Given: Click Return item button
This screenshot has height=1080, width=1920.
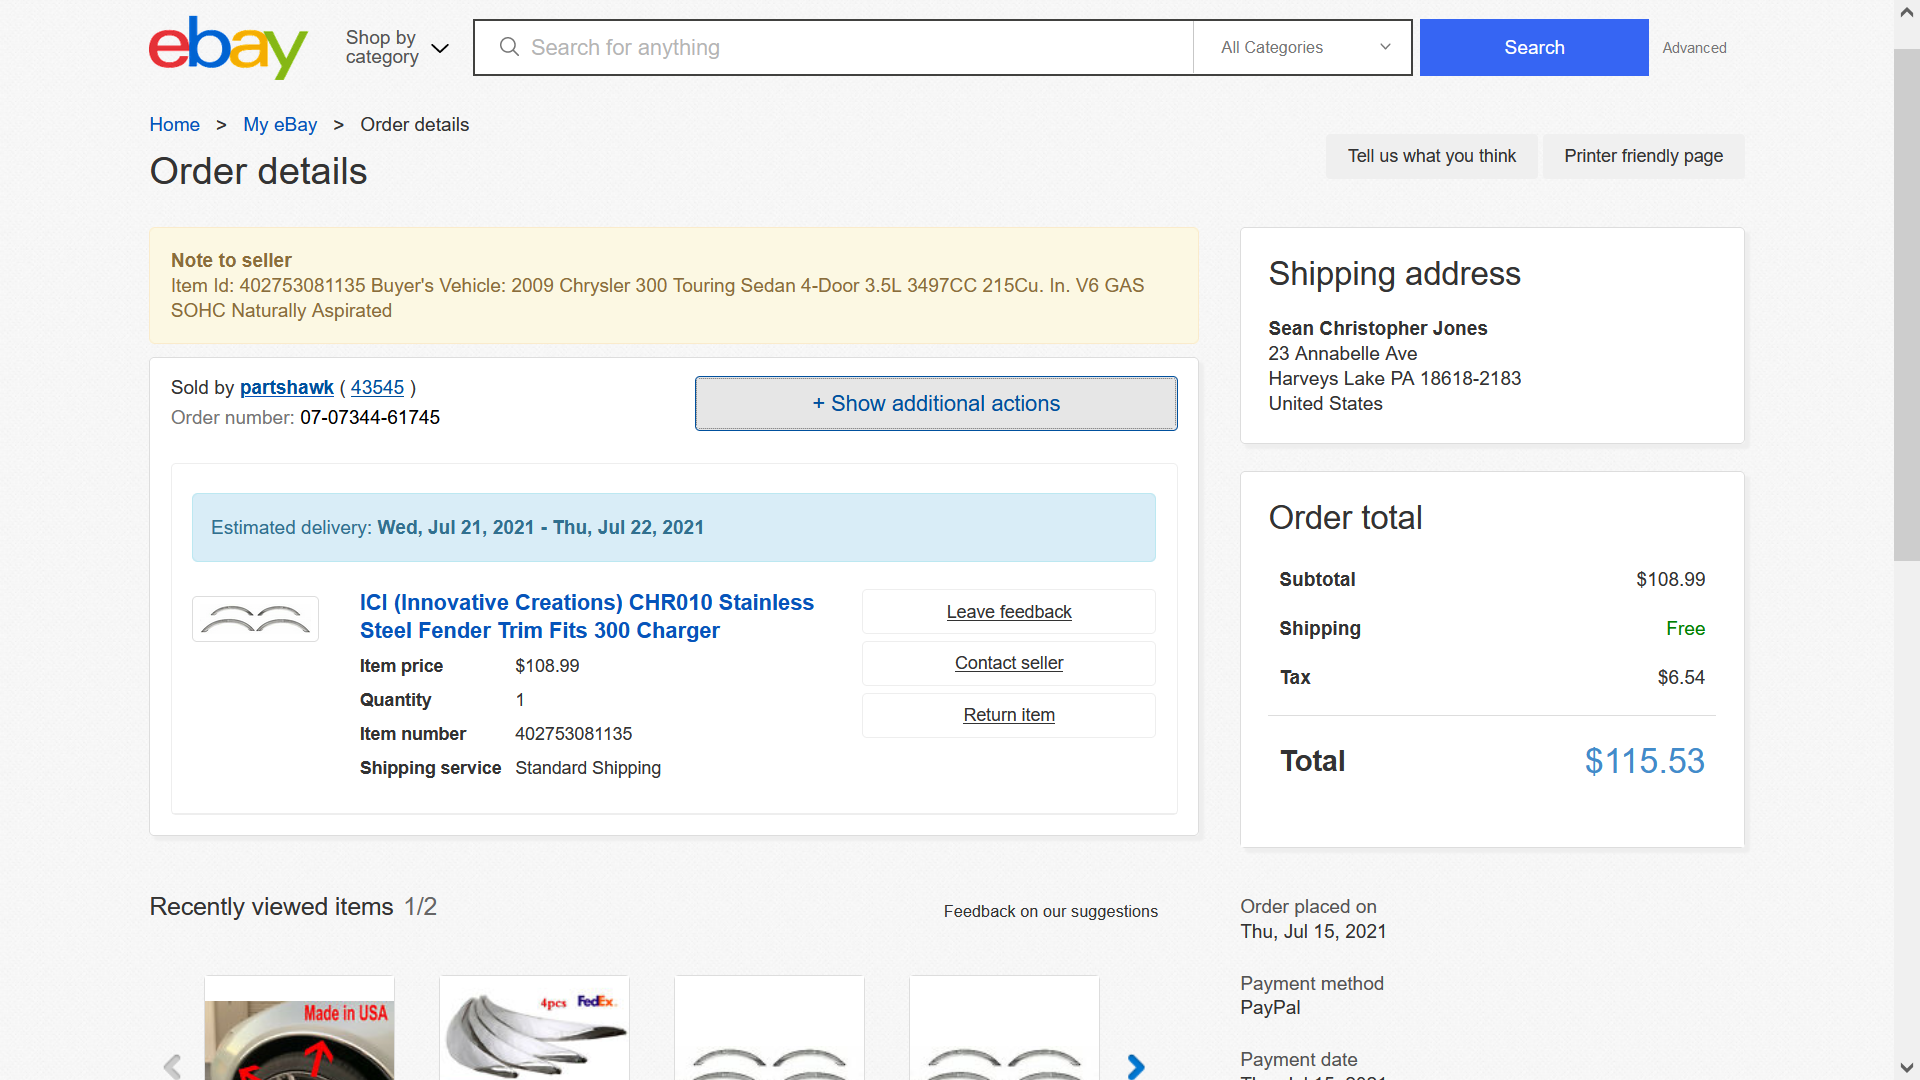Looking at the screenshot, I should 1009,715.
